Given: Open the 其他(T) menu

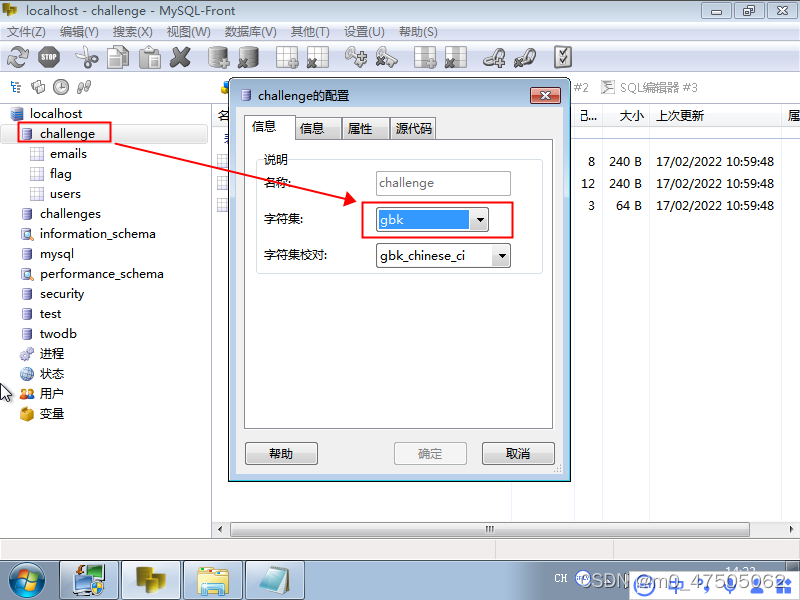Looking at the screenshot, I should click(x=310, y=32).
